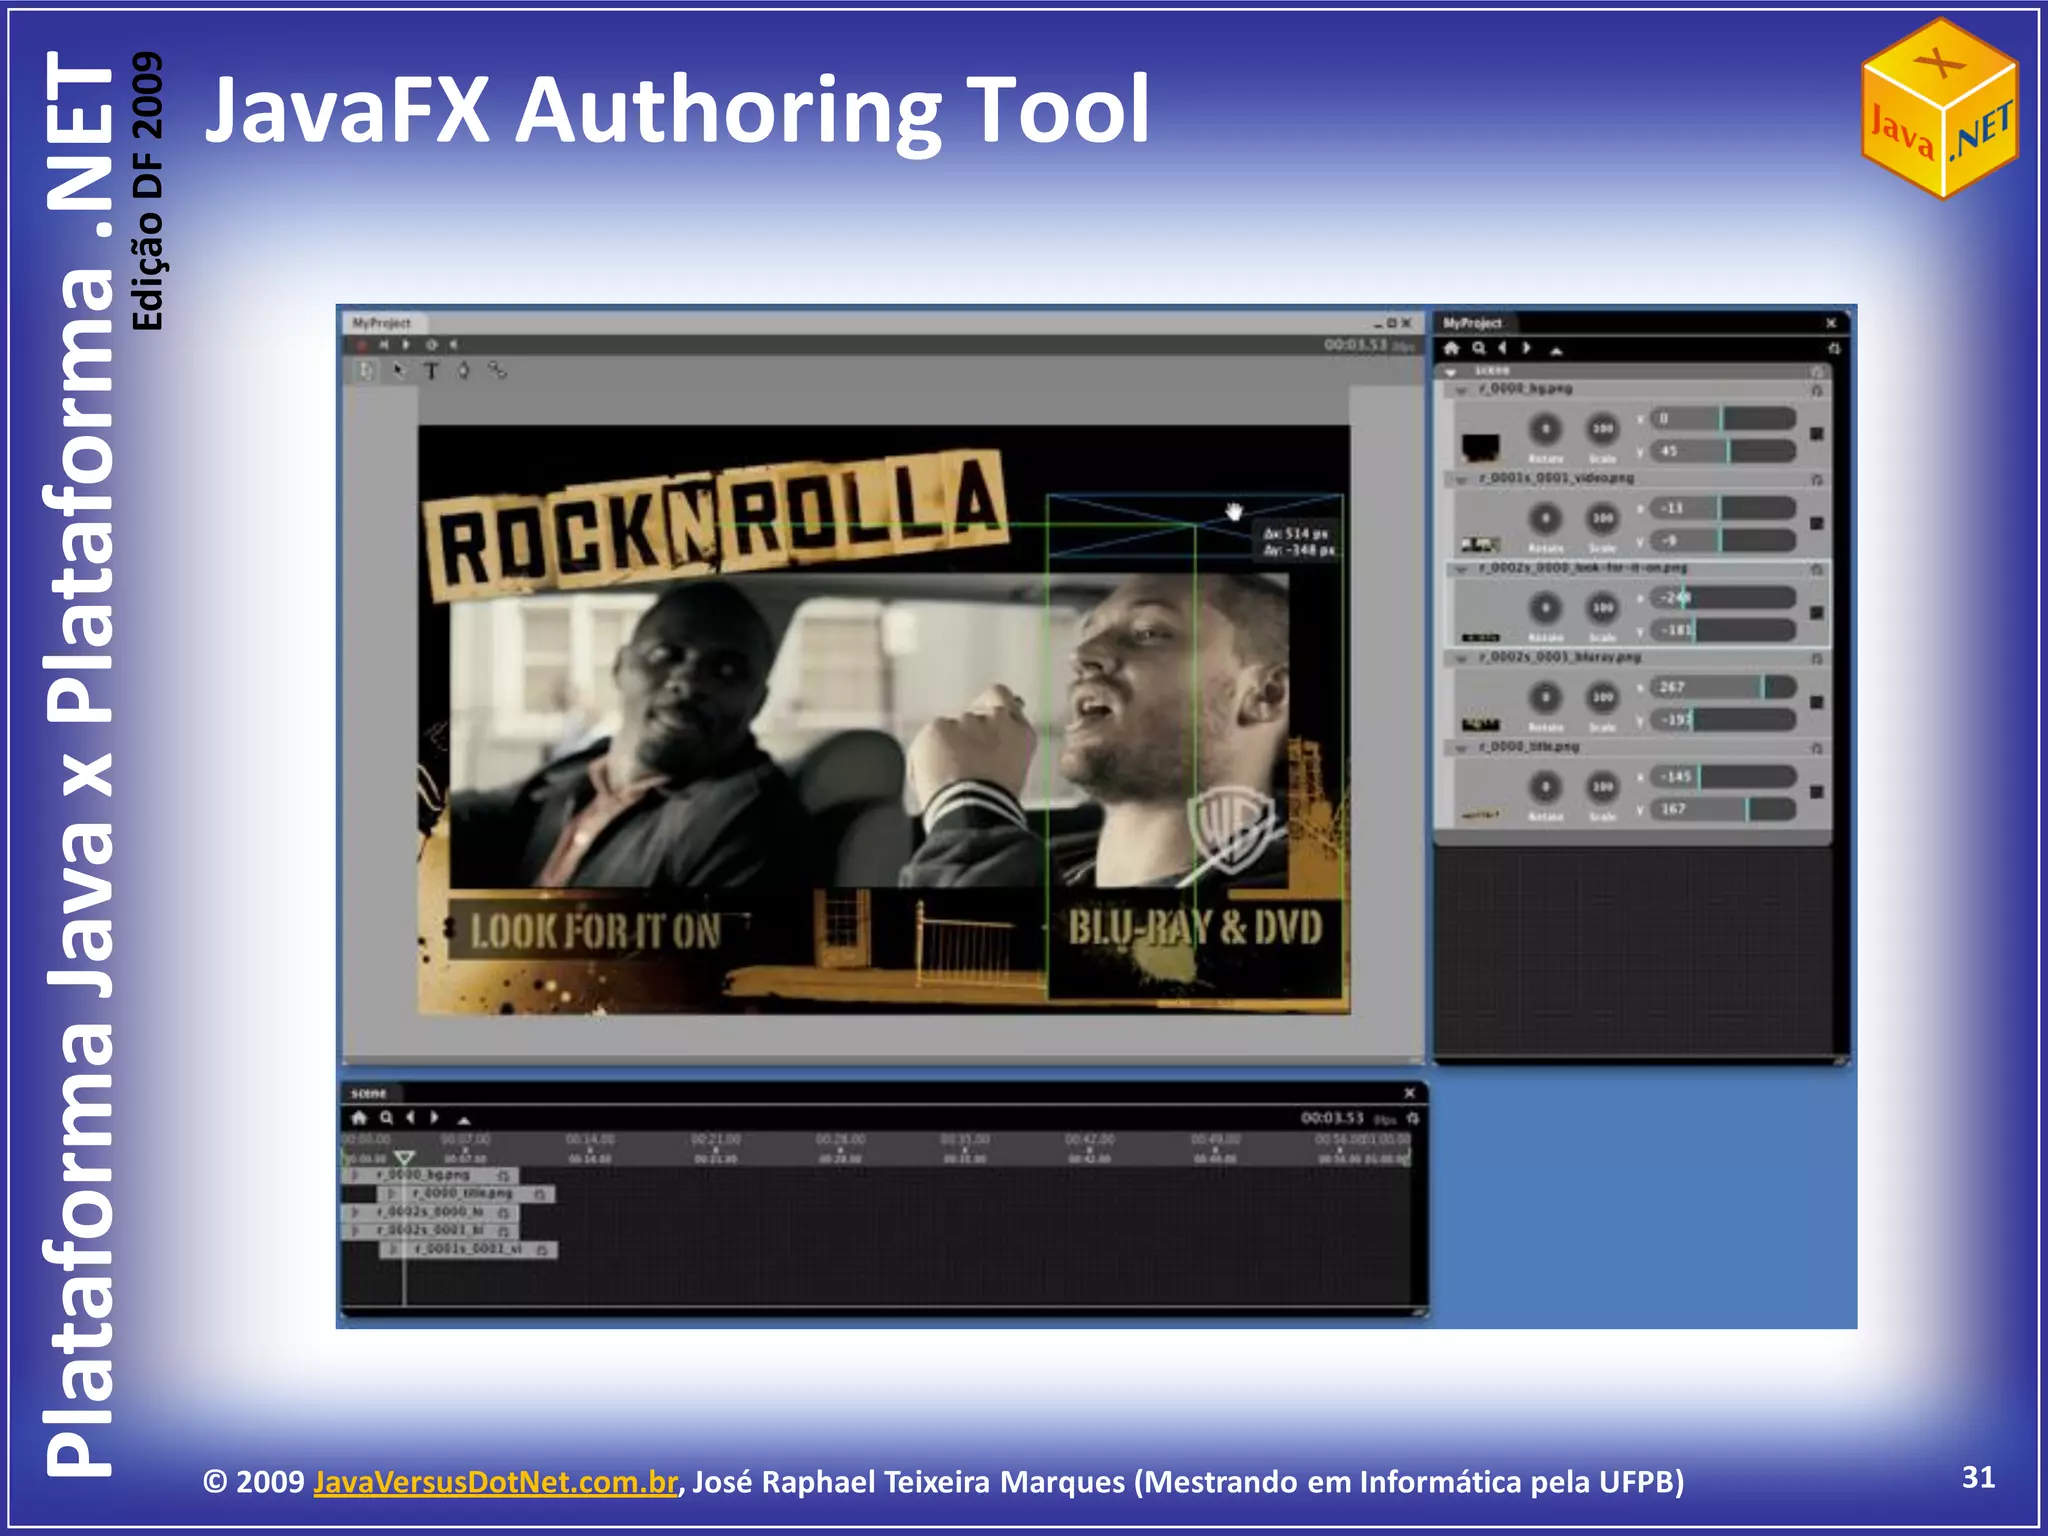This screenshot has width=2048, height=1536.
Task: Click the 00:21.00 mark on timeline ruler
Action: coord(716,1139)
